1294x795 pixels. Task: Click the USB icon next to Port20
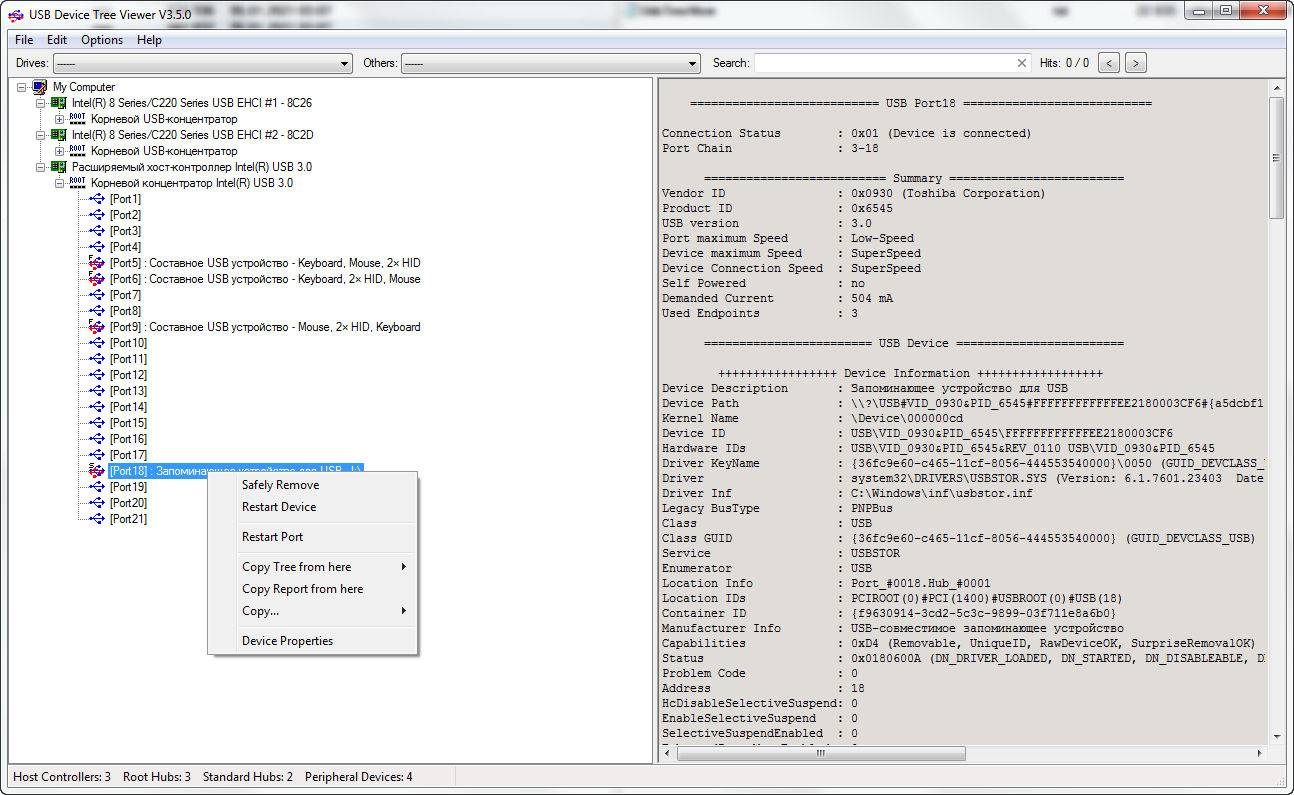(x=97, y=503)
